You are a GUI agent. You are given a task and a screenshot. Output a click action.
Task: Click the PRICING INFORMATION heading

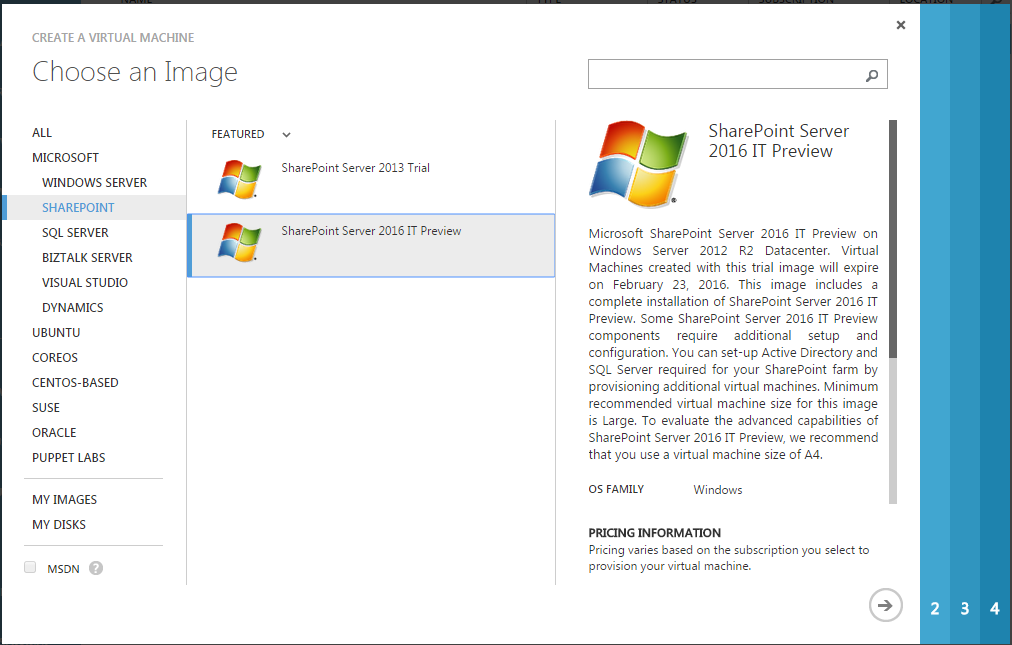pos(654,533)
